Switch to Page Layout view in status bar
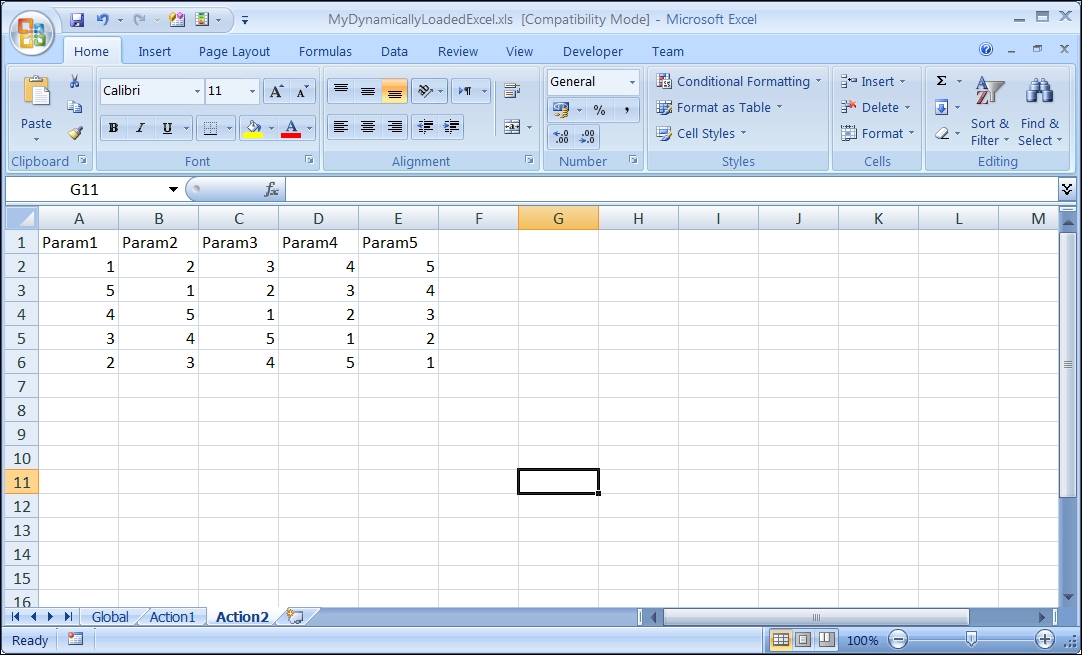 (x=802, y=640)
